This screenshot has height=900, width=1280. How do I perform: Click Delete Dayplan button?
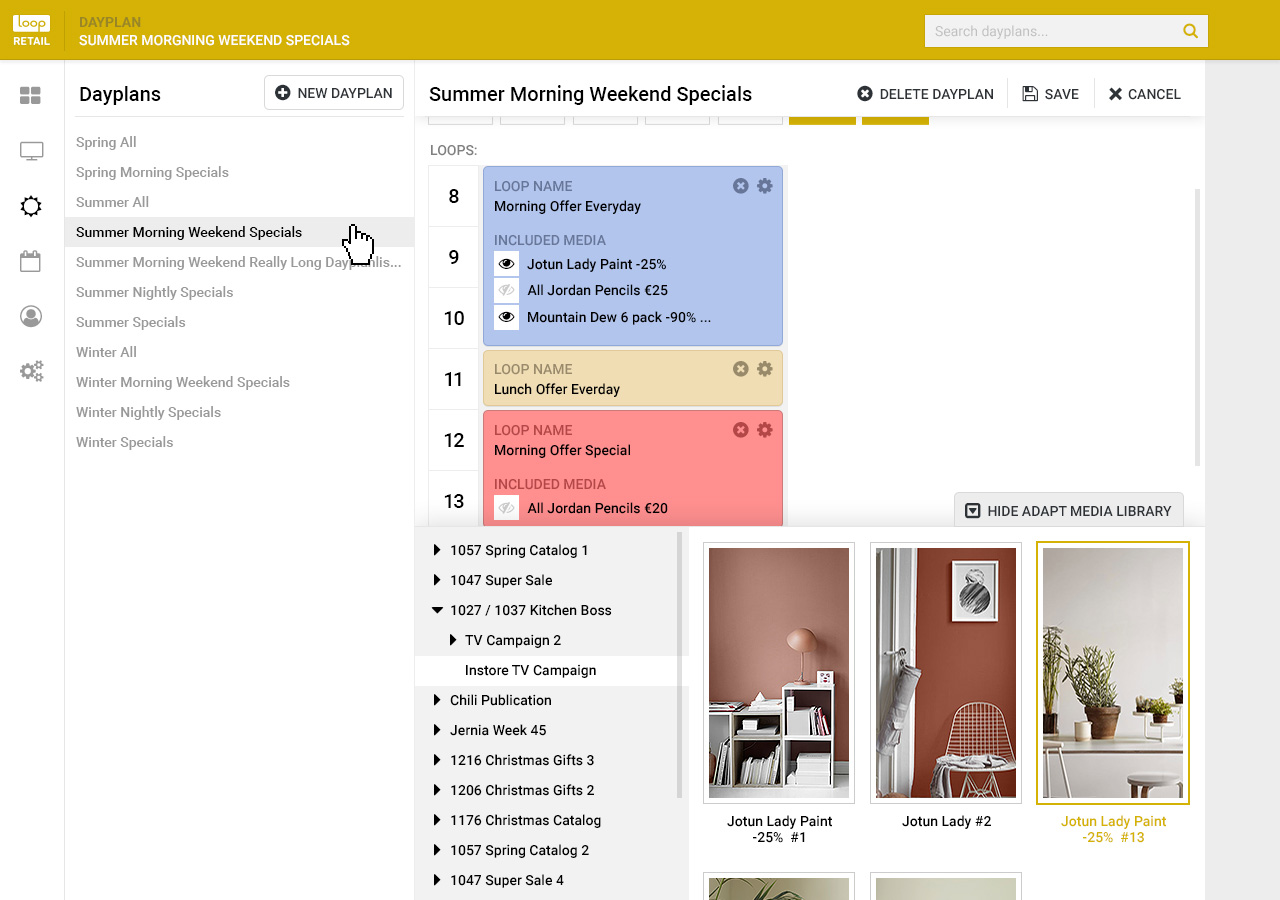tap(925, 94)
